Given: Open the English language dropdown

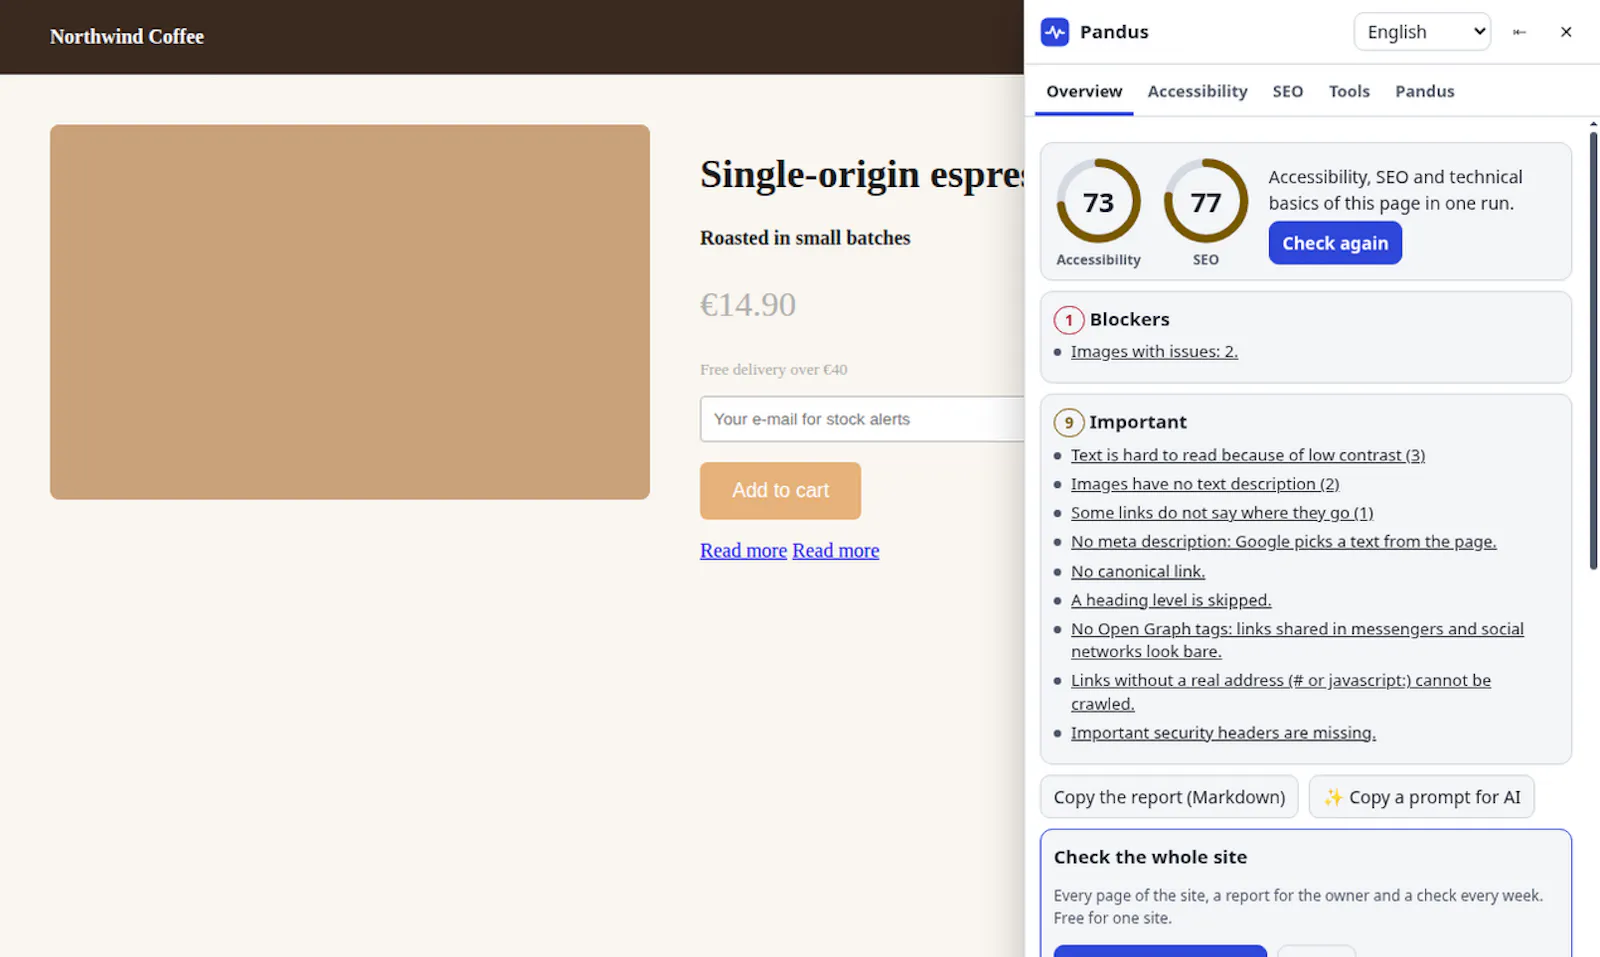Looking at the screenshot, I should (x=1422, y=32).
